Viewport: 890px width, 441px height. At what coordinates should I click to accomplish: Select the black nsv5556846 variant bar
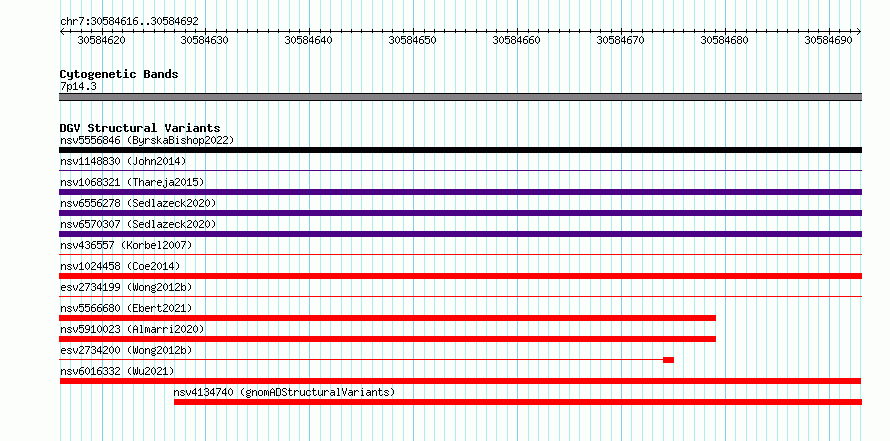(x=460, y=150)
